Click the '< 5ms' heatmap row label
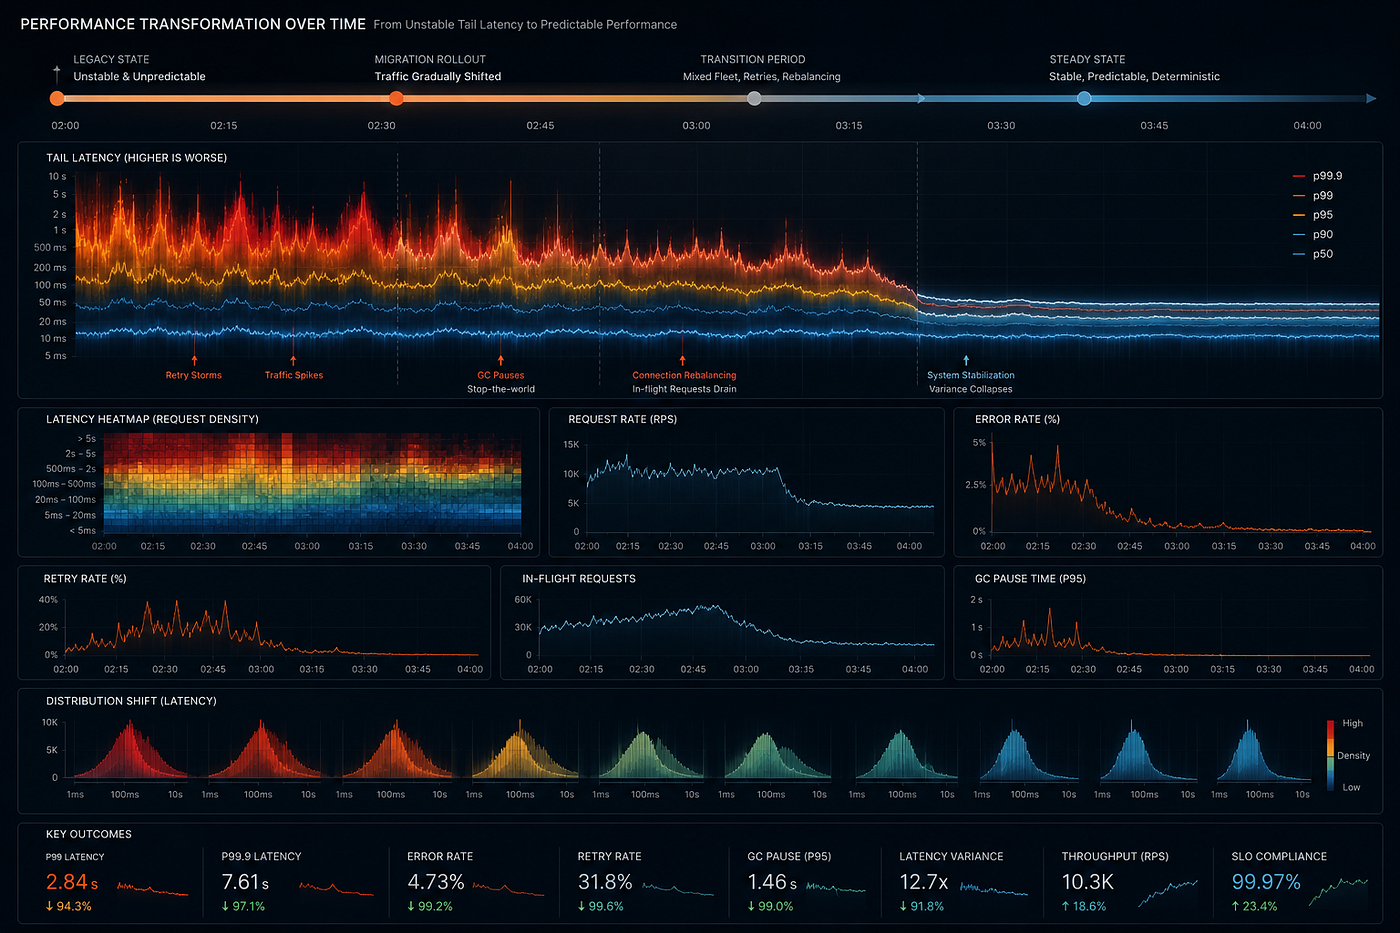 tap(83, 530)
